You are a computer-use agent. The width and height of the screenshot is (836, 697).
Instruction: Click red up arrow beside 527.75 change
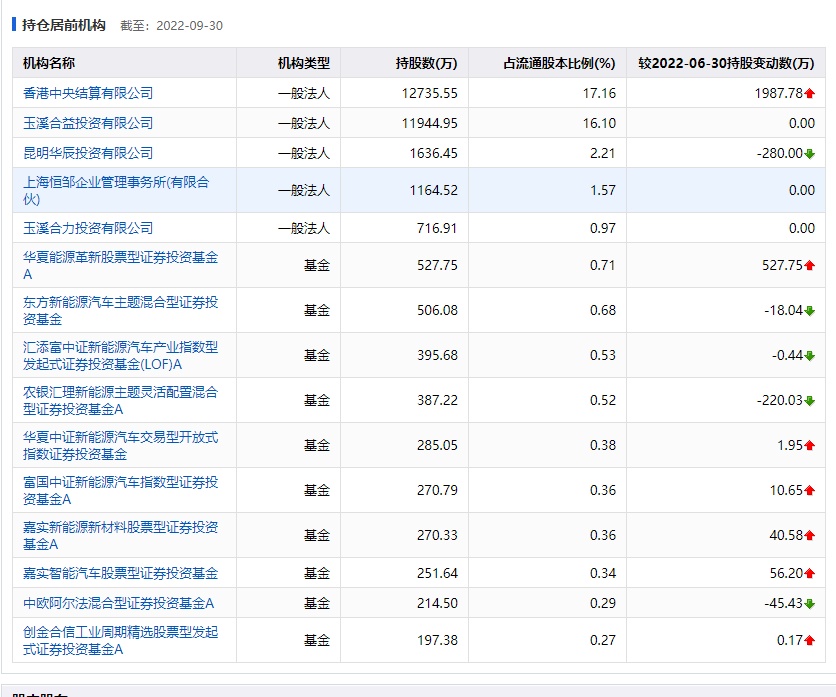point(810,265)
